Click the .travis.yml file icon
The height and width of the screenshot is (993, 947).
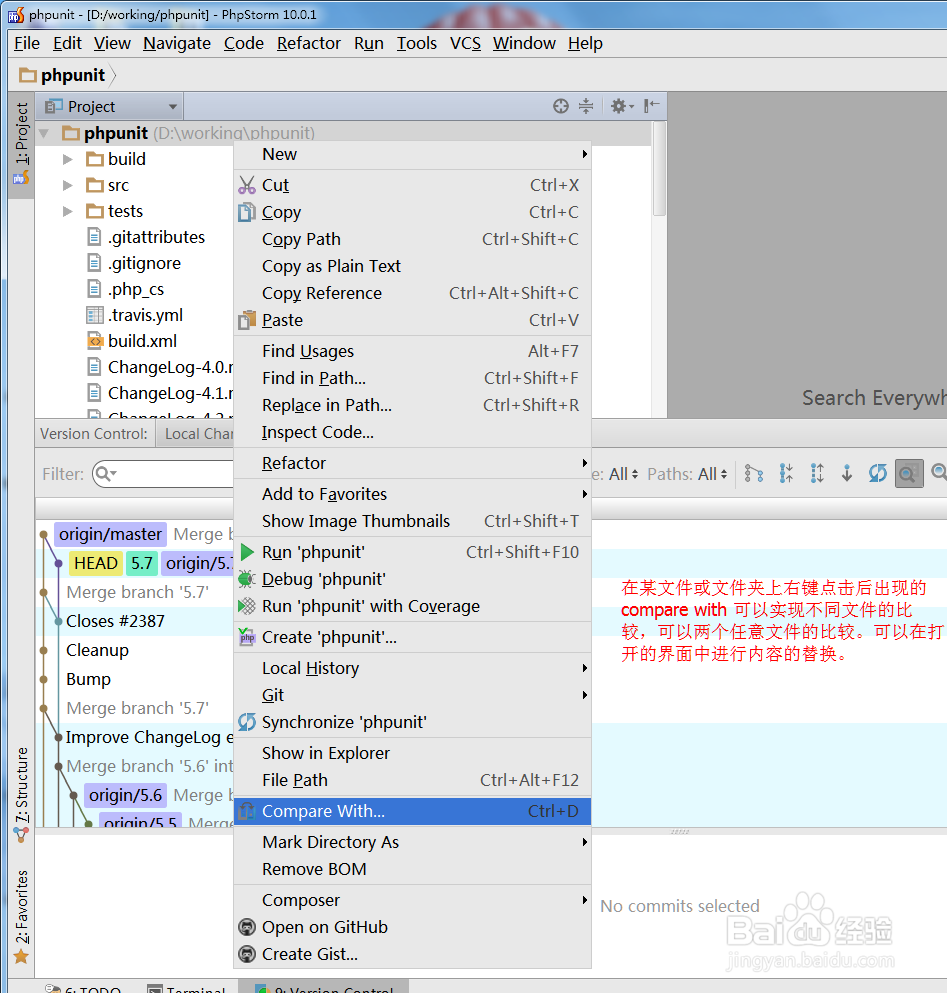pos(94,315)
